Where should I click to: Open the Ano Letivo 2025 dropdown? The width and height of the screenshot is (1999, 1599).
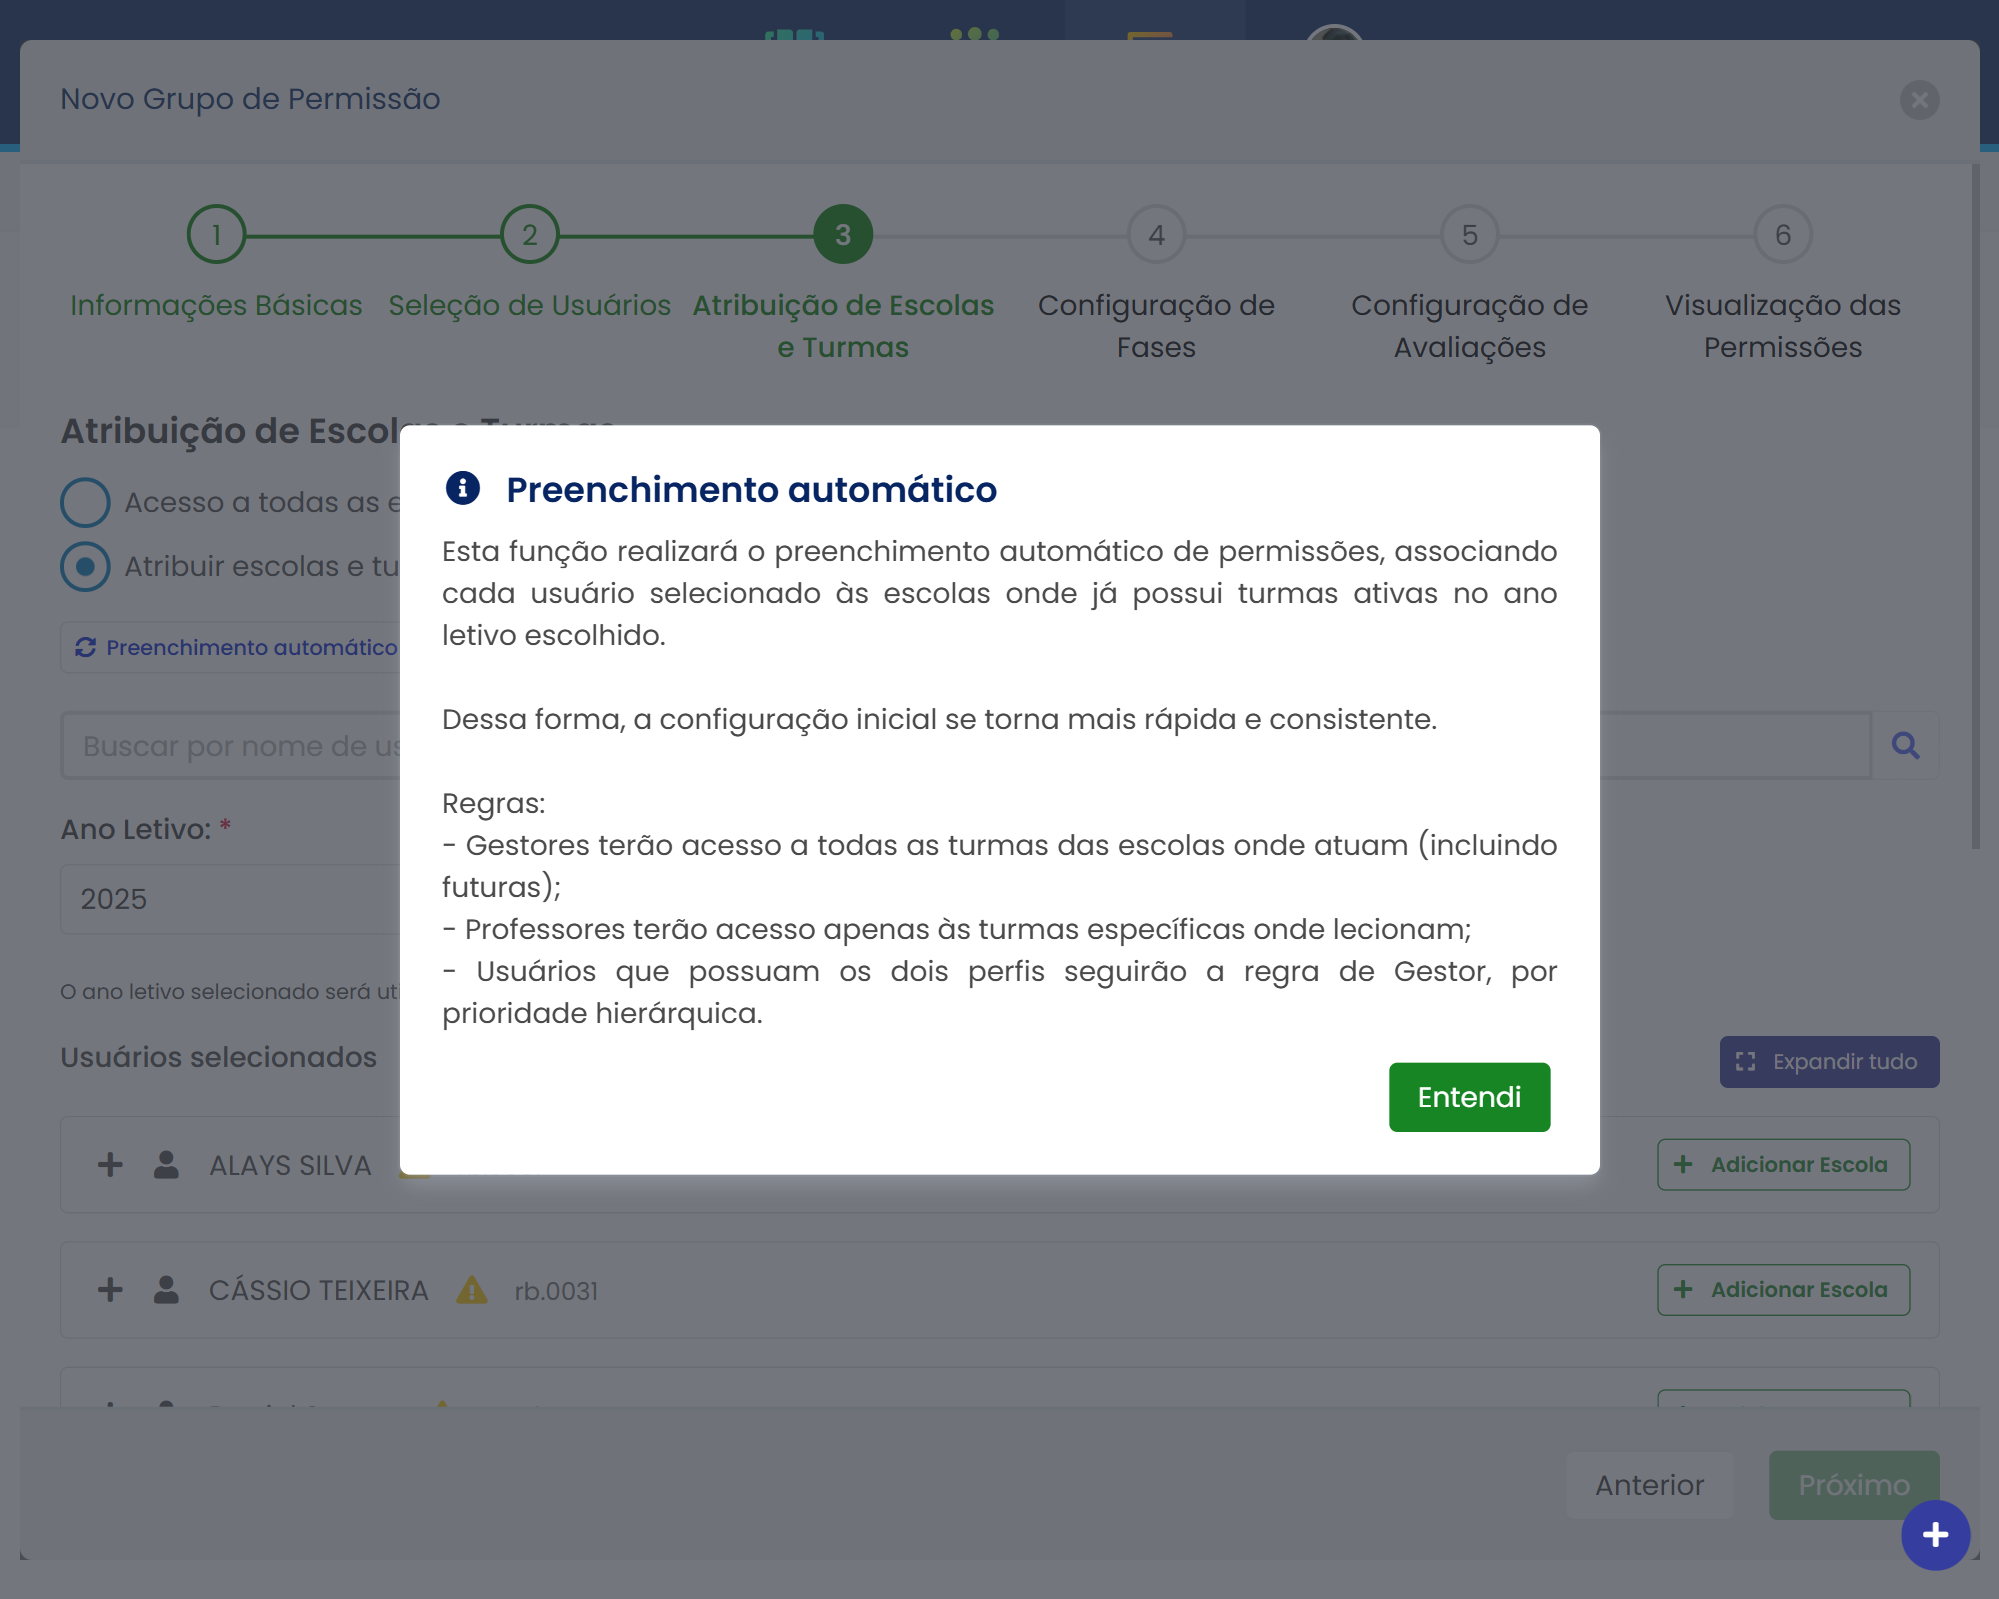click(x=230, y=899)
